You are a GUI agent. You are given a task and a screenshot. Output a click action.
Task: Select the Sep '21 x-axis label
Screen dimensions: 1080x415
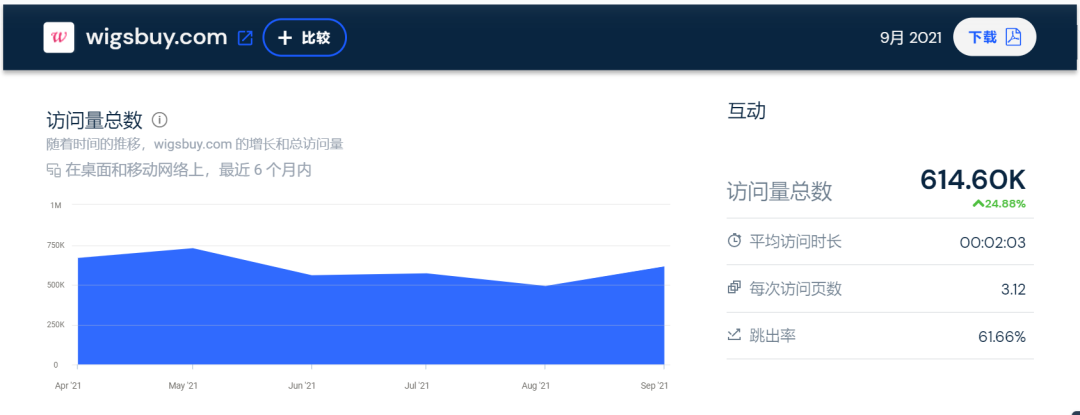point(652,386)
